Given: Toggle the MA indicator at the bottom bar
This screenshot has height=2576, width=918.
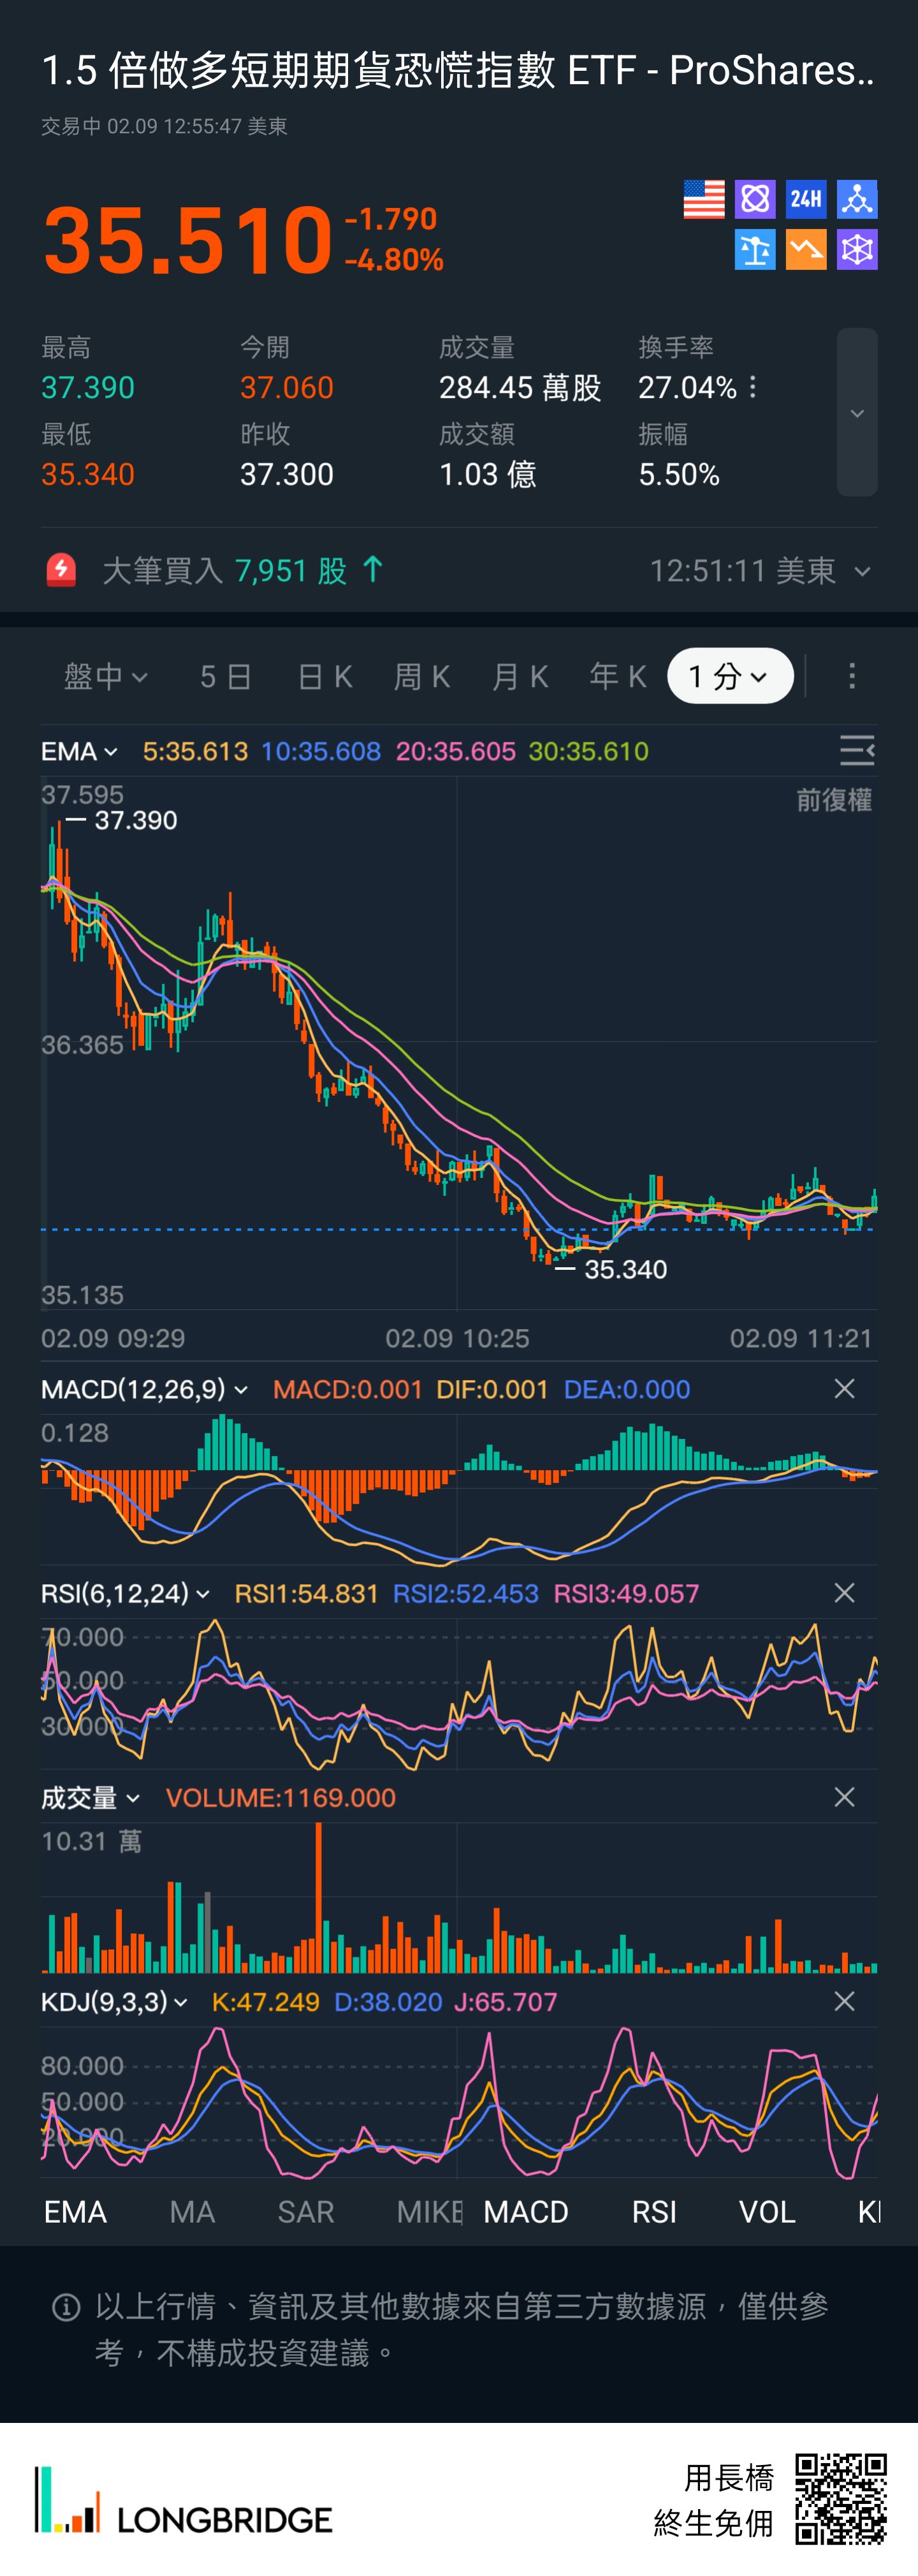Looking at the screenshot, I should click(192, 2212).
